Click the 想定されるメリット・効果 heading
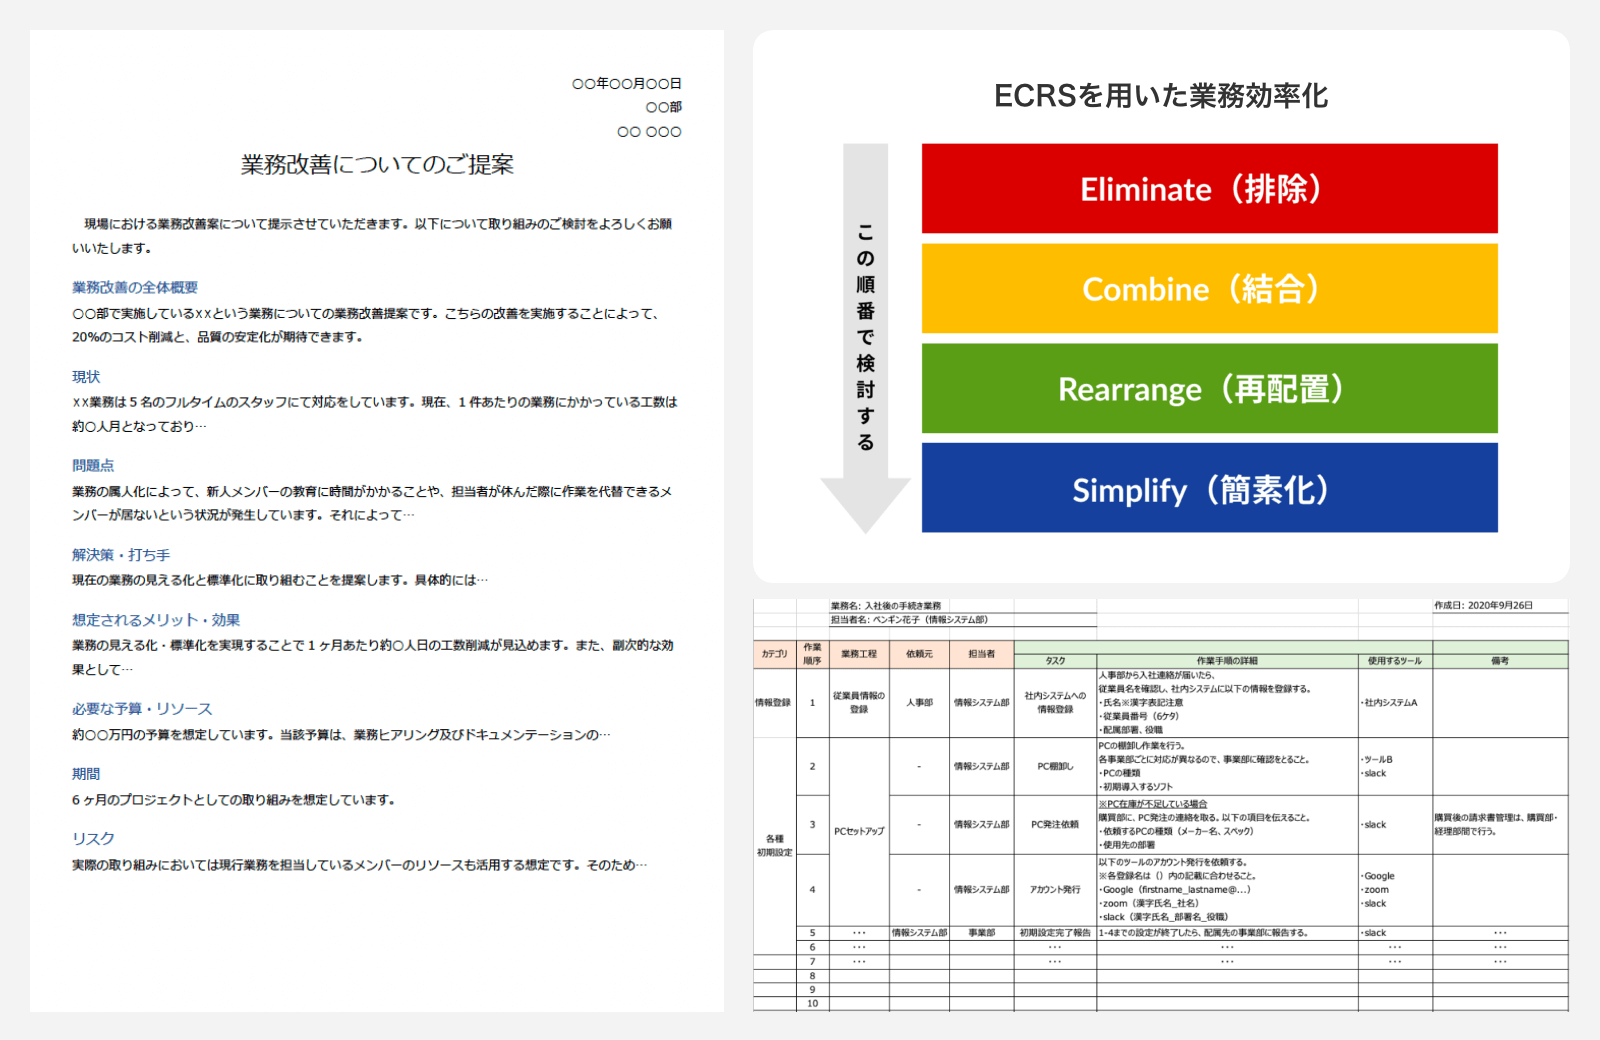Screen dimensions: 1600x1040 (156, 620)
